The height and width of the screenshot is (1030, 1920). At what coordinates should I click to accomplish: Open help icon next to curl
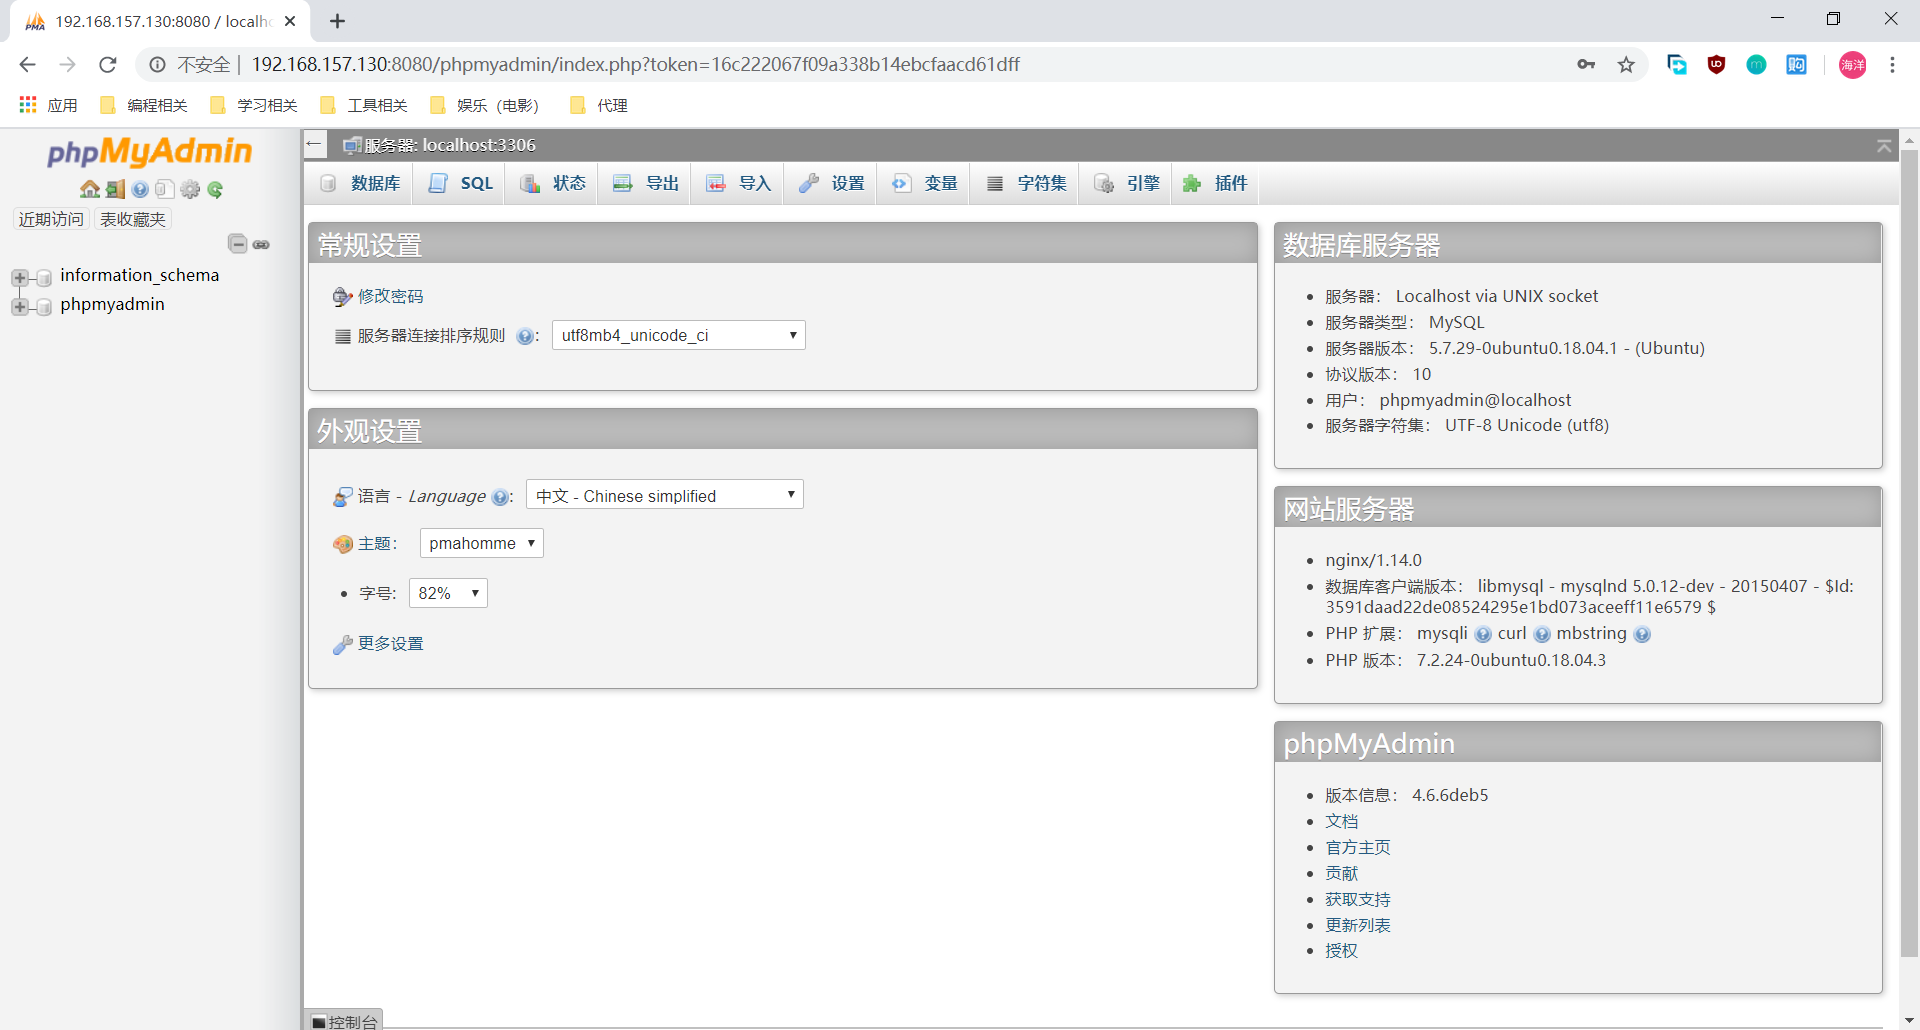click(1542, 634)
